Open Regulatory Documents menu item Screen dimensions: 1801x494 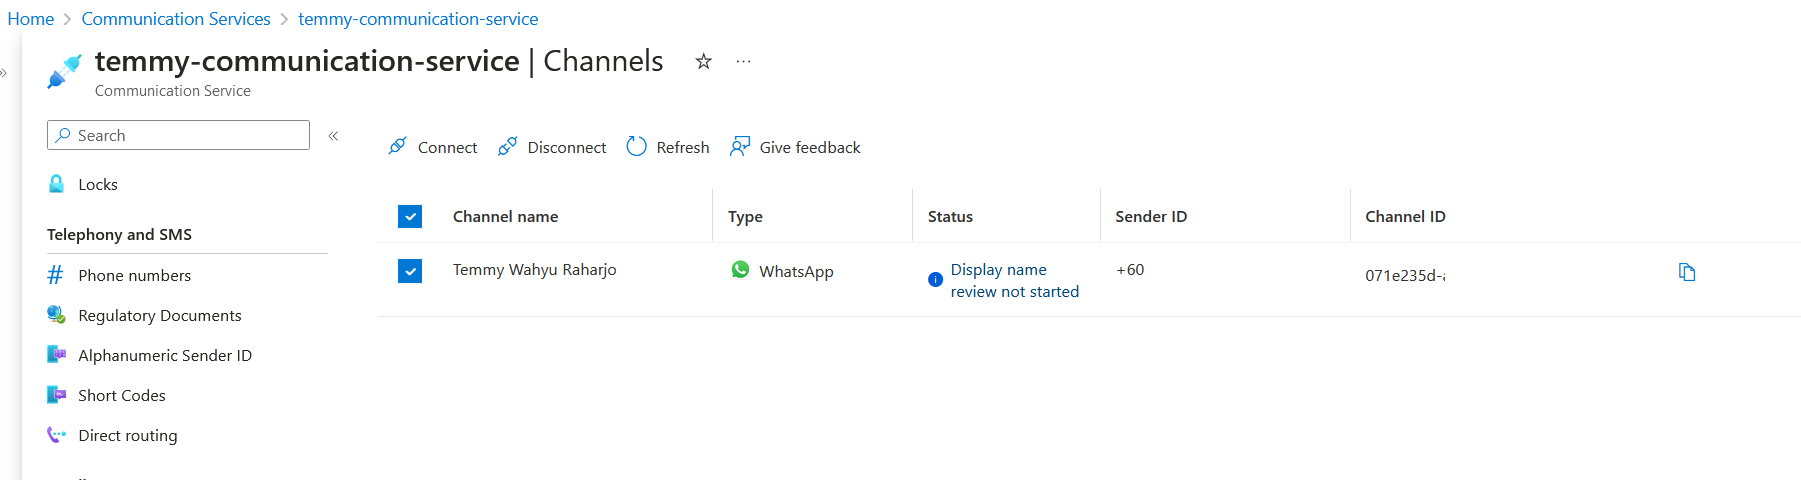160,315
